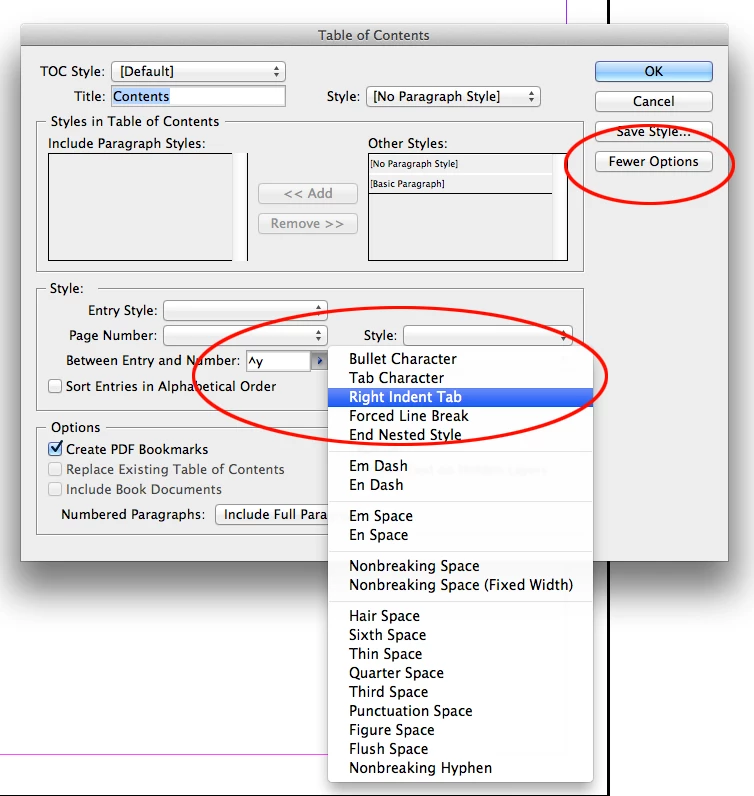
Task: Select [No Paragraph Style] in Other Styles
Action: pos(461,164)
